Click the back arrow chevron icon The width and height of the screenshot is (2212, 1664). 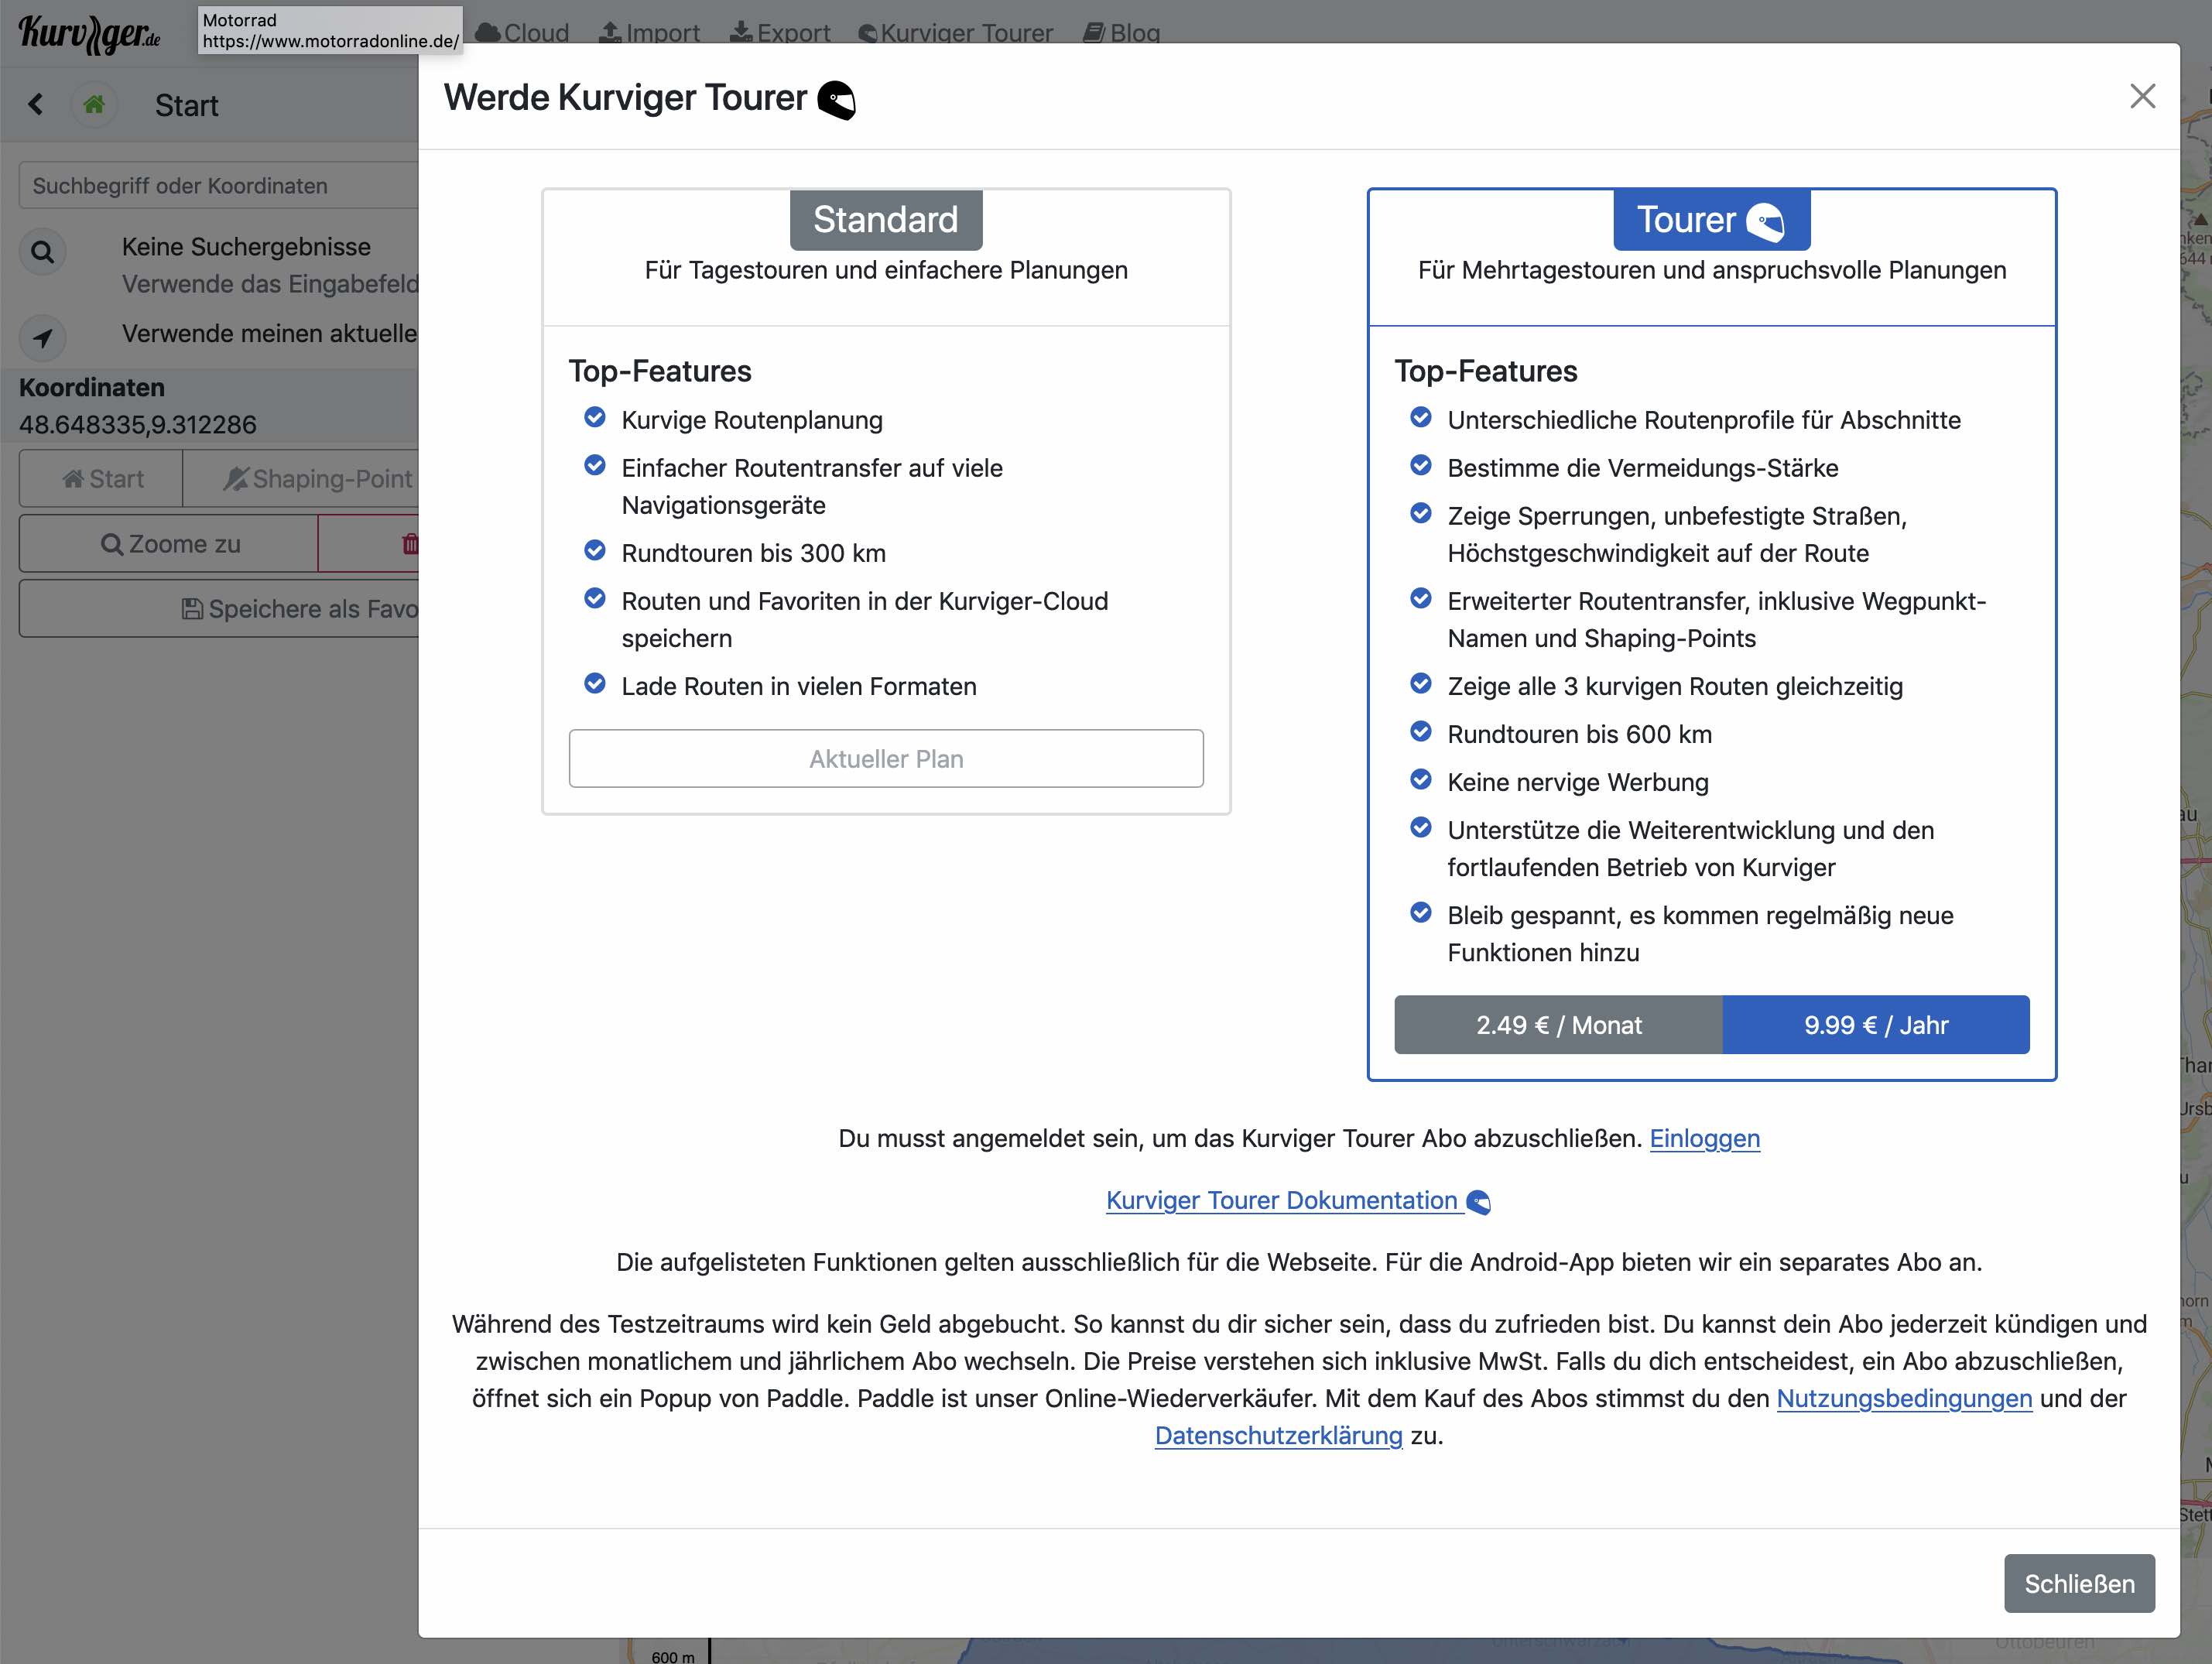tap(36, 104)
